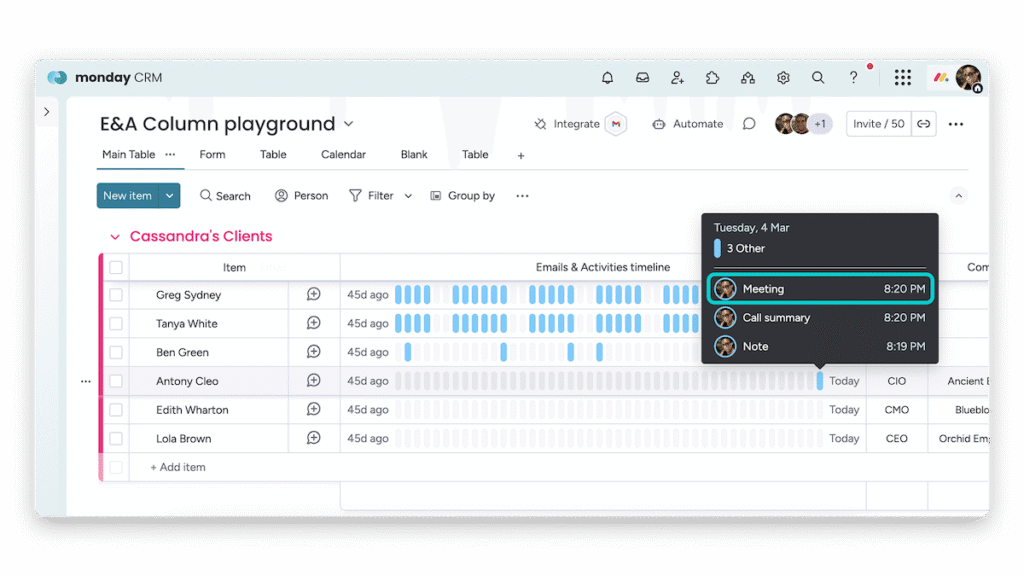
Task: Switch to the Form tab
Action: (x=212, y=155)
